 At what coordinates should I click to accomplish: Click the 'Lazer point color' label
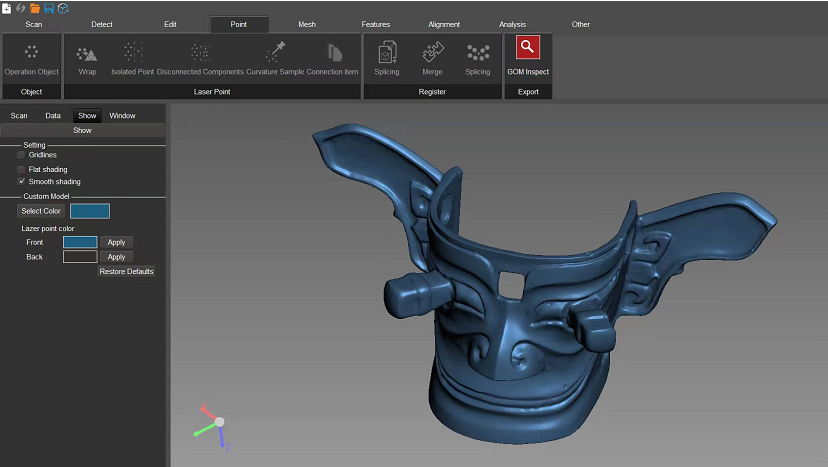48,228
